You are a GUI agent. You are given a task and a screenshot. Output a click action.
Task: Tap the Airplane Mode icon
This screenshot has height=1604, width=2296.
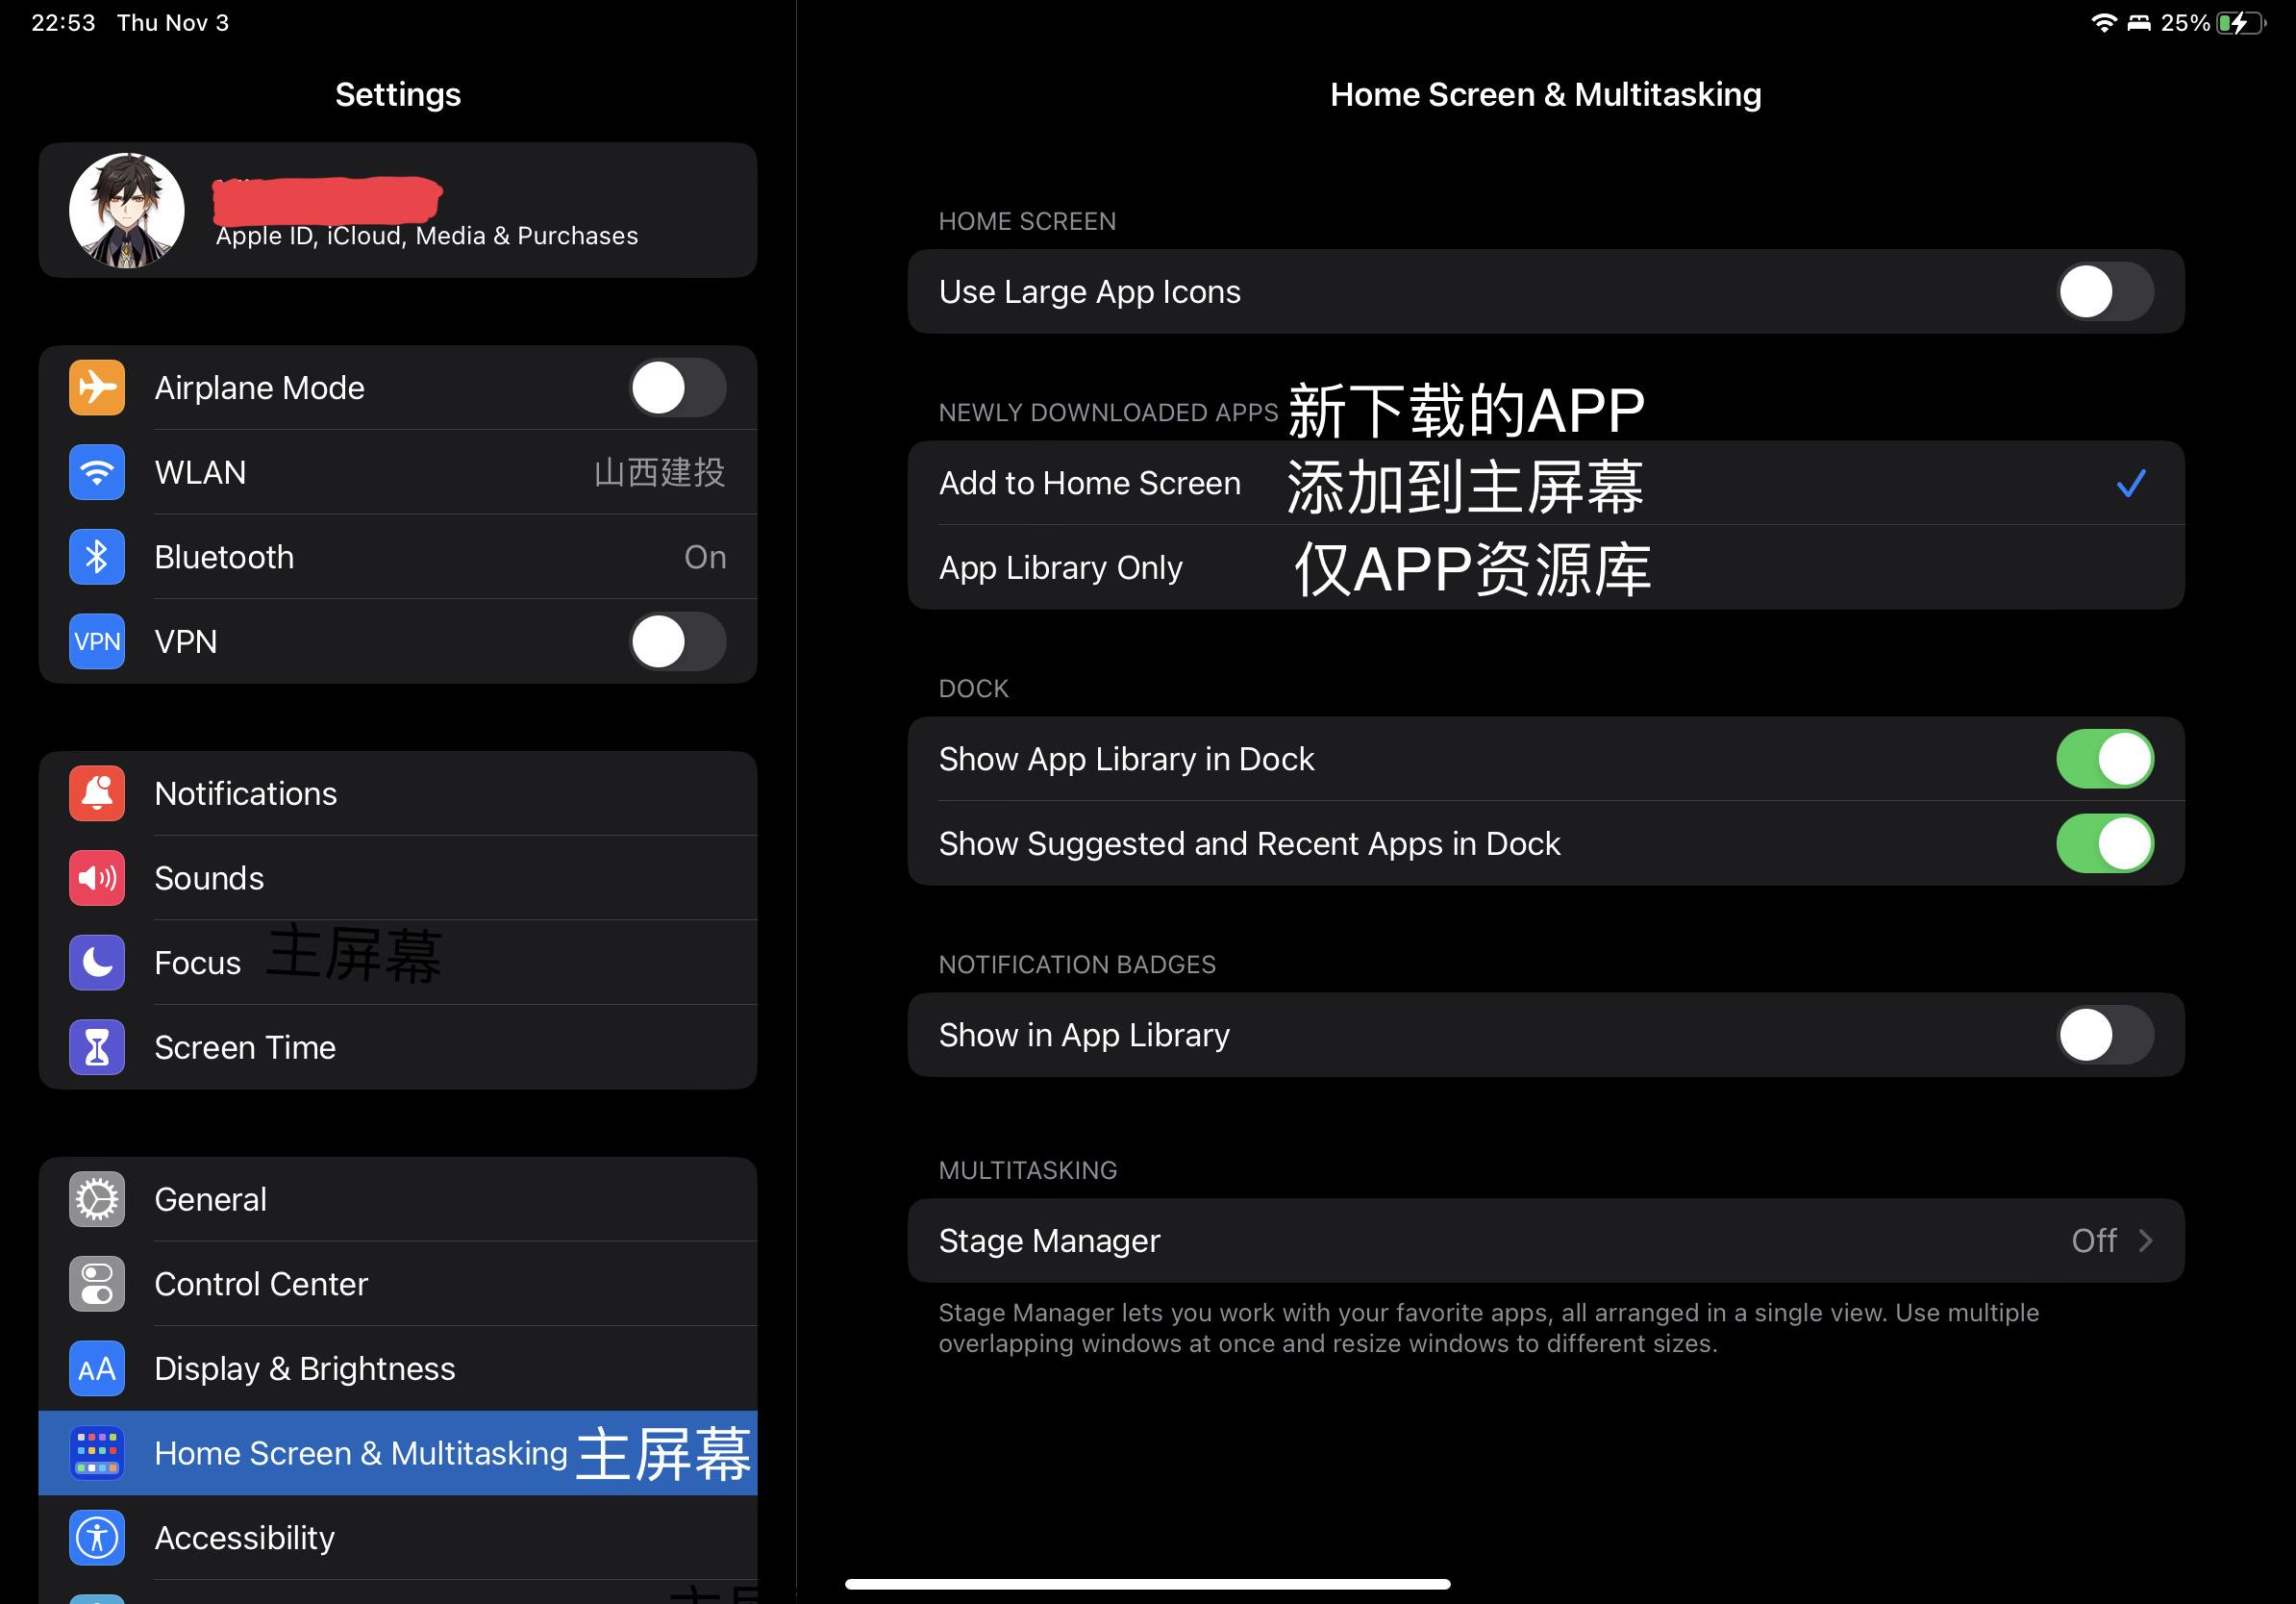point(97,387)
